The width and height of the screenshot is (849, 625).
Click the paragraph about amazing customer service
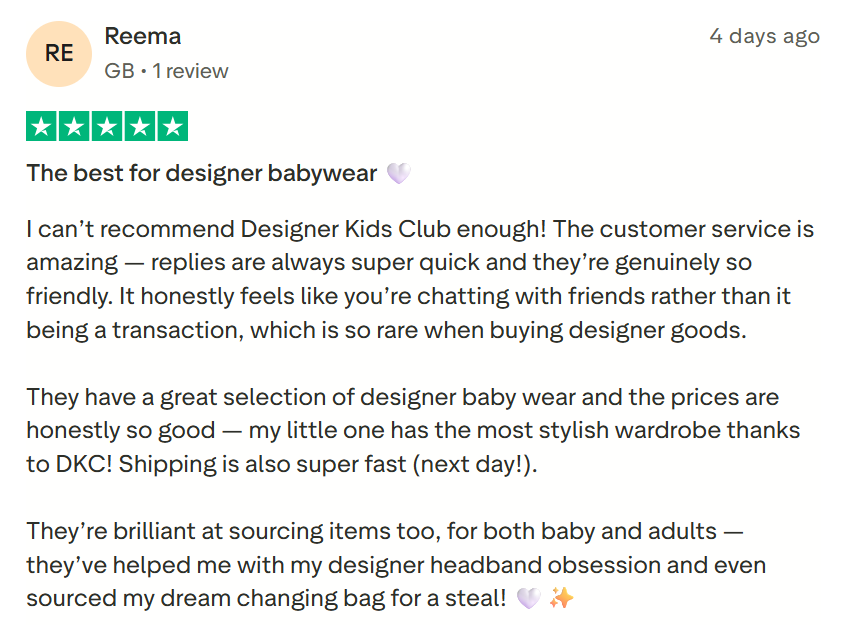(x=420, y=279)
